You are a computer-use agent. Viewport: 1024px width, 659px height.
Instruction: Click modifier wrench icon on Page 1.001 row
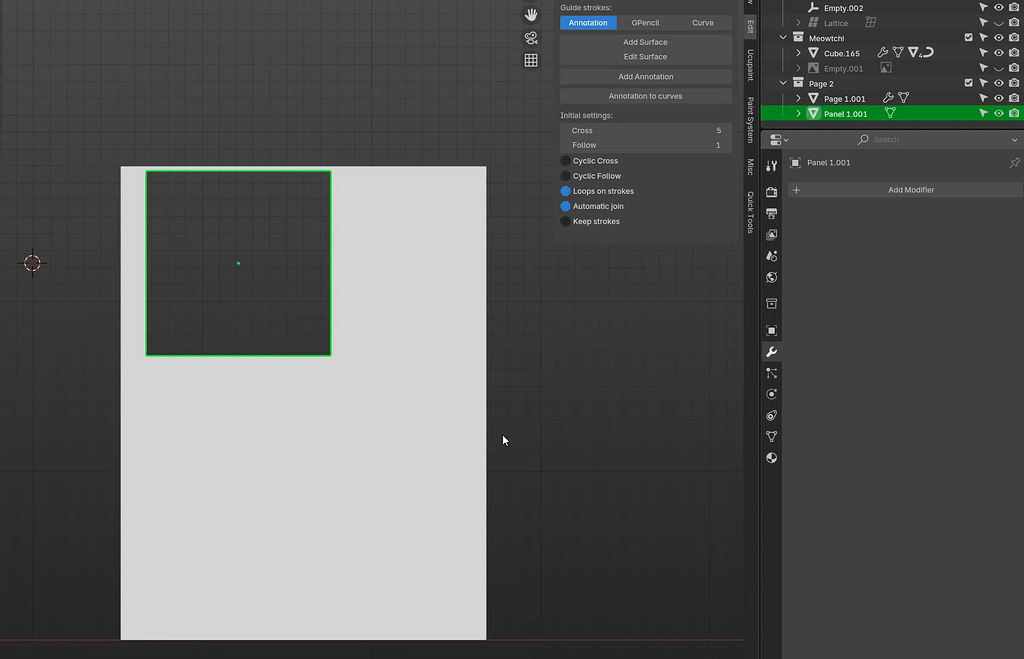pyautogui.click(x=888, y=98)
